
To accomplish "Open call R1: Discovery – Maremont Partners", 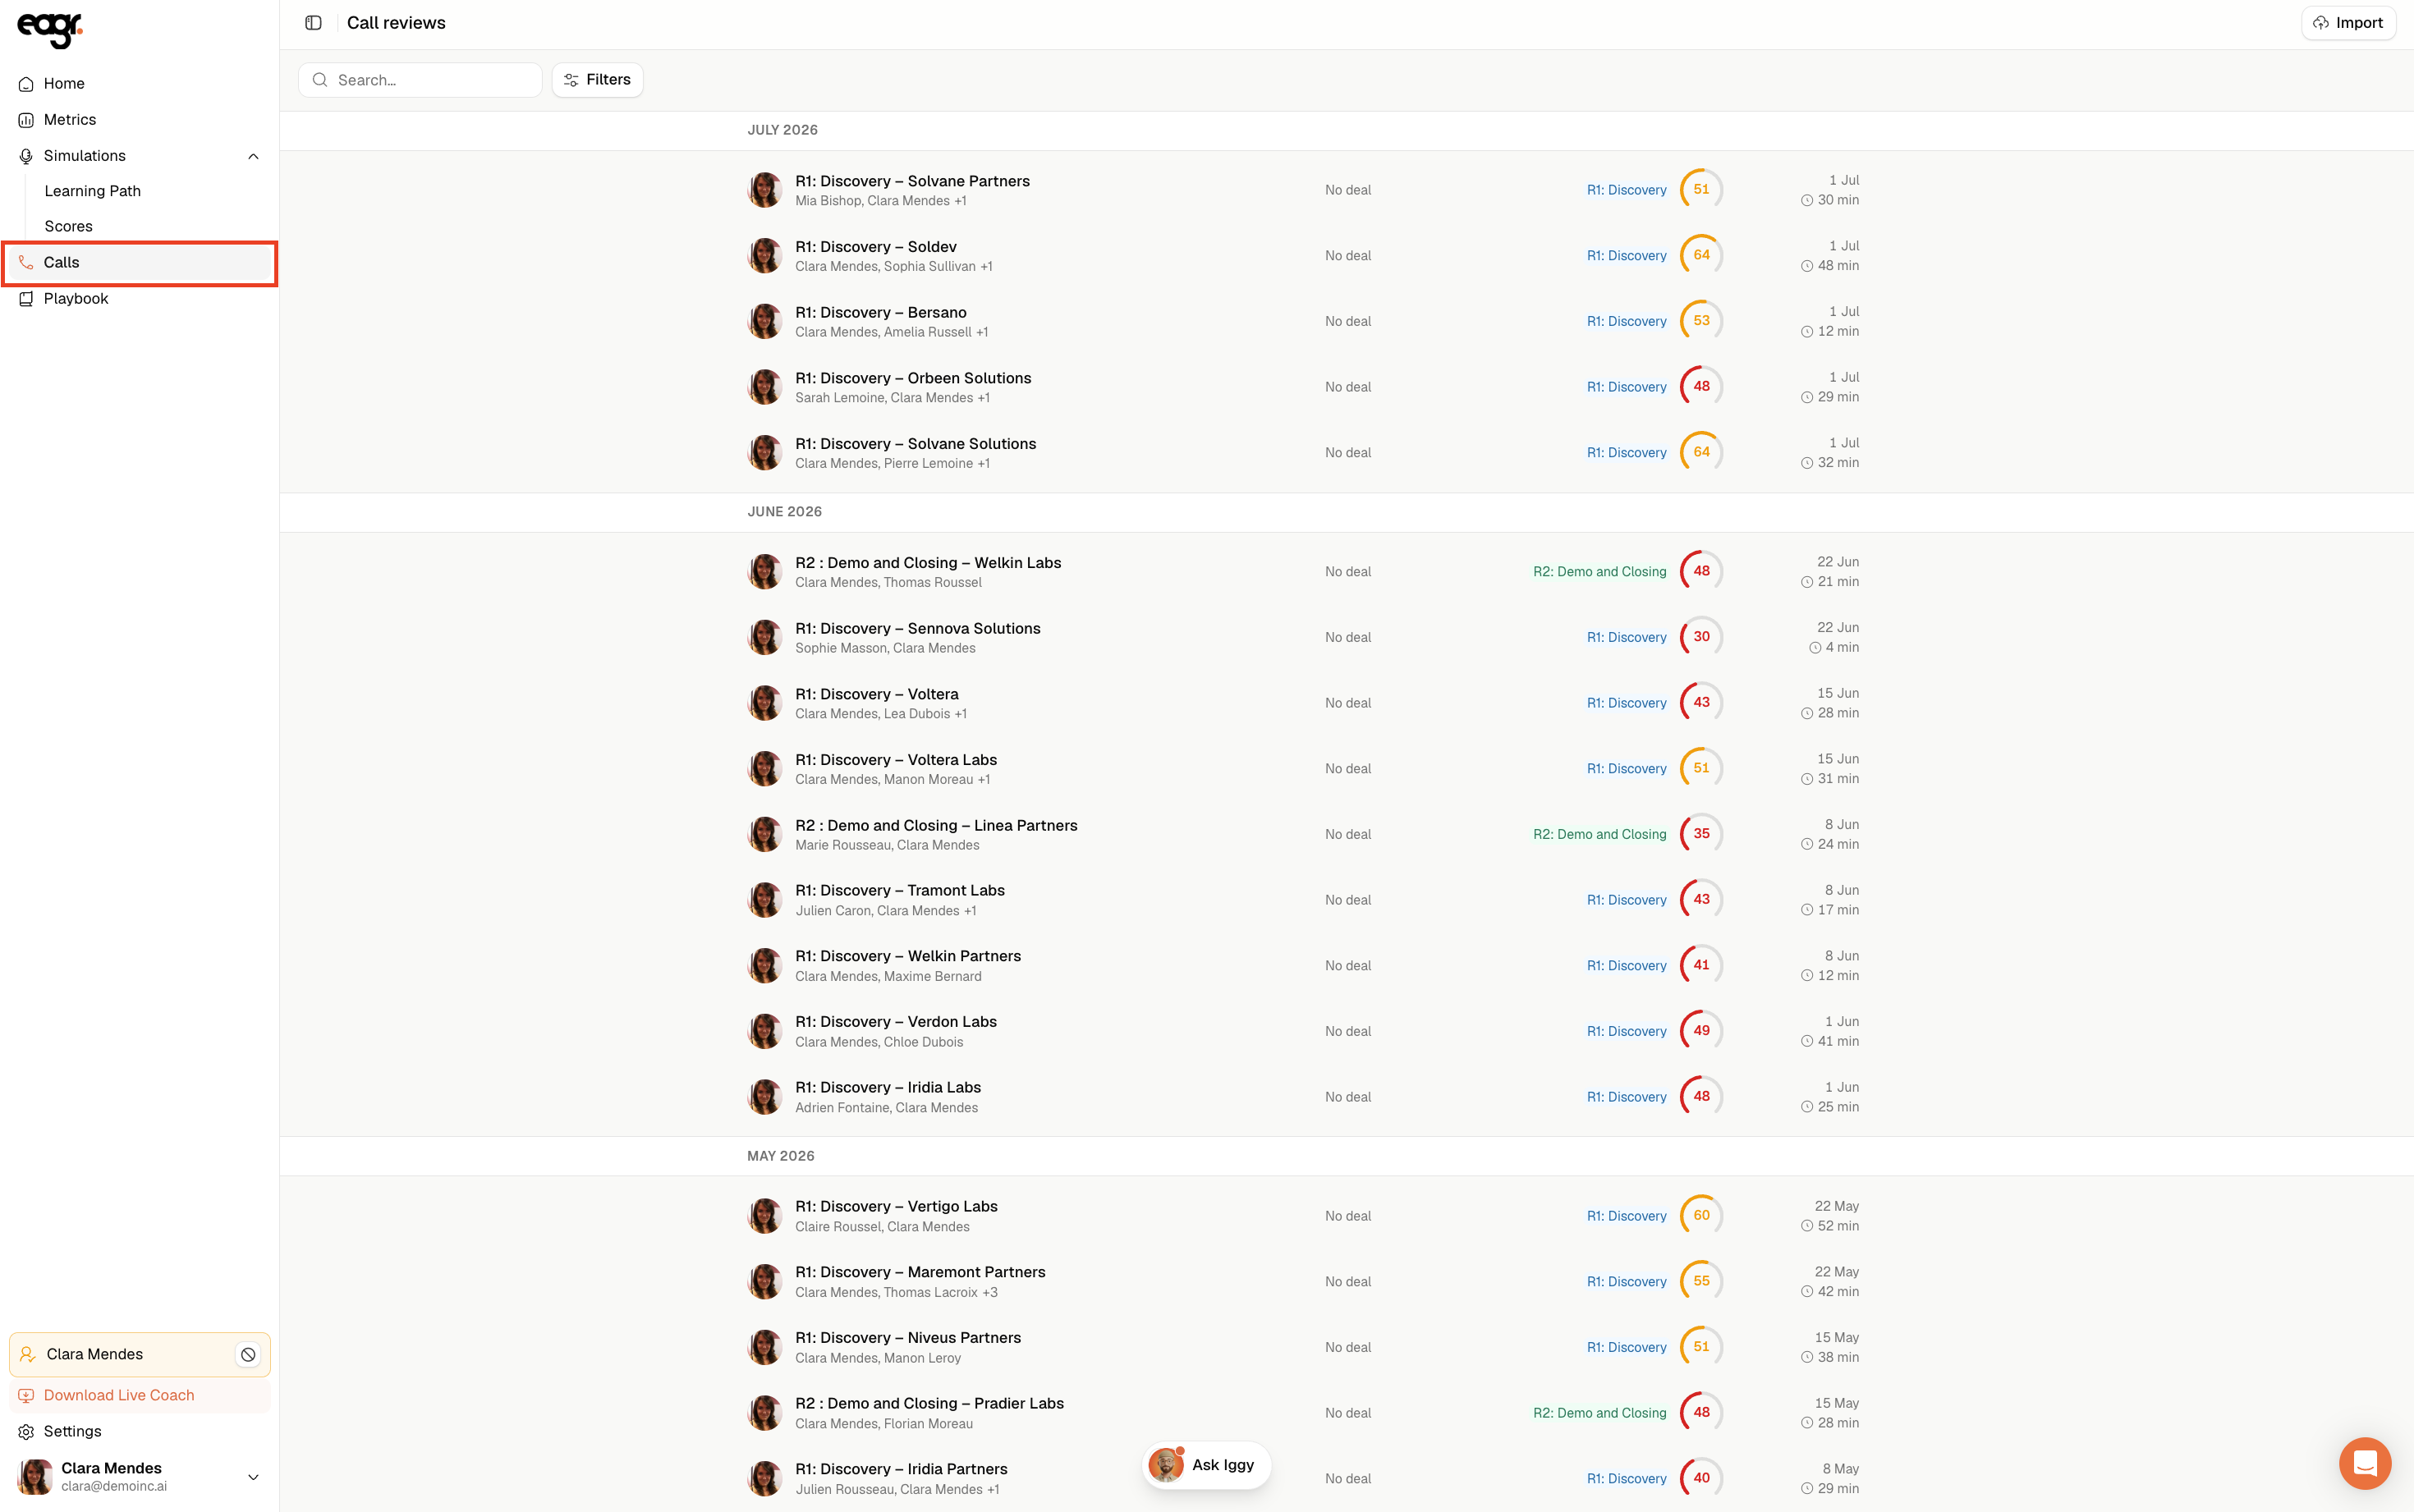I will (x=920, y=1272).
